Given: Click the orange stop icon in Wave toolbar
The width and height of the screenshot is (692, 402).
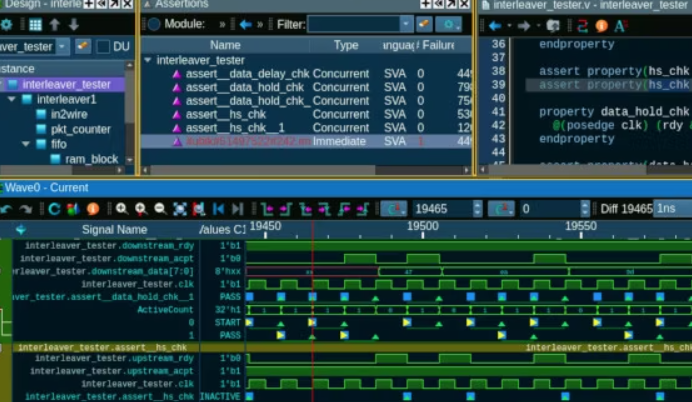Looking at the screenshot, I should [93, 209].
